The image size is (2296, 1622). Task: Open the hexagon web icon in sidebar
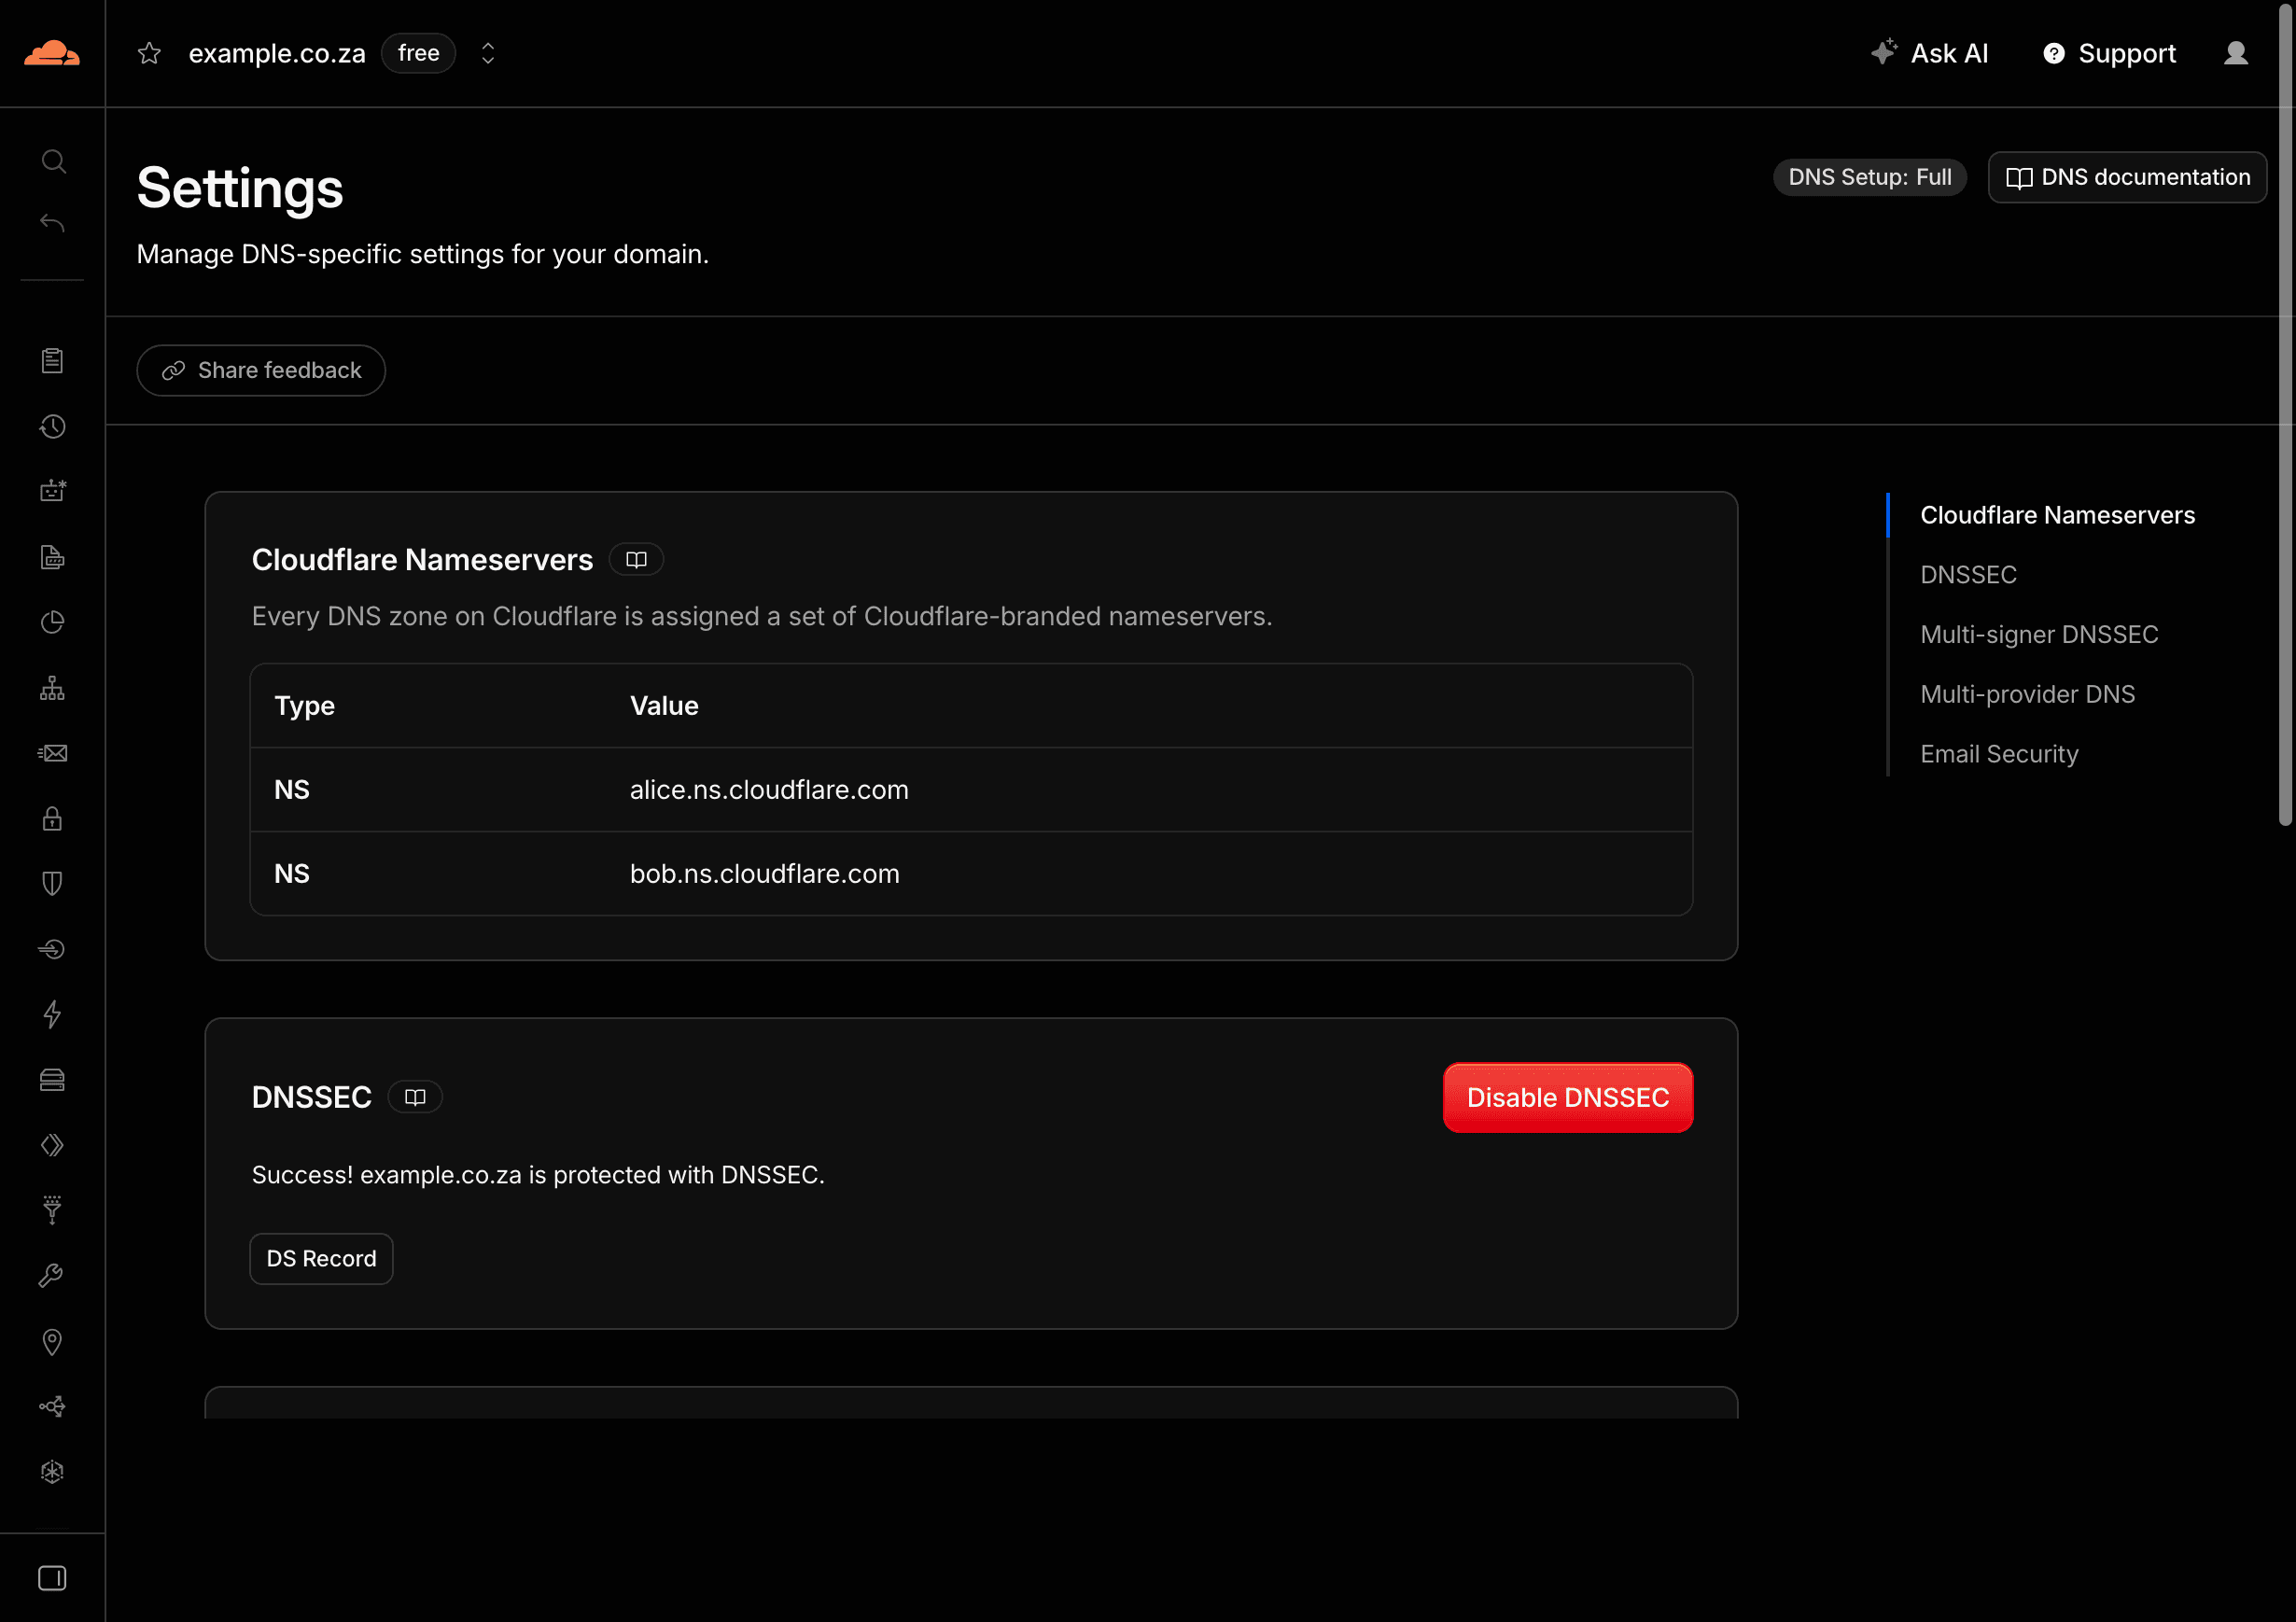click(x=53, y=1473)
